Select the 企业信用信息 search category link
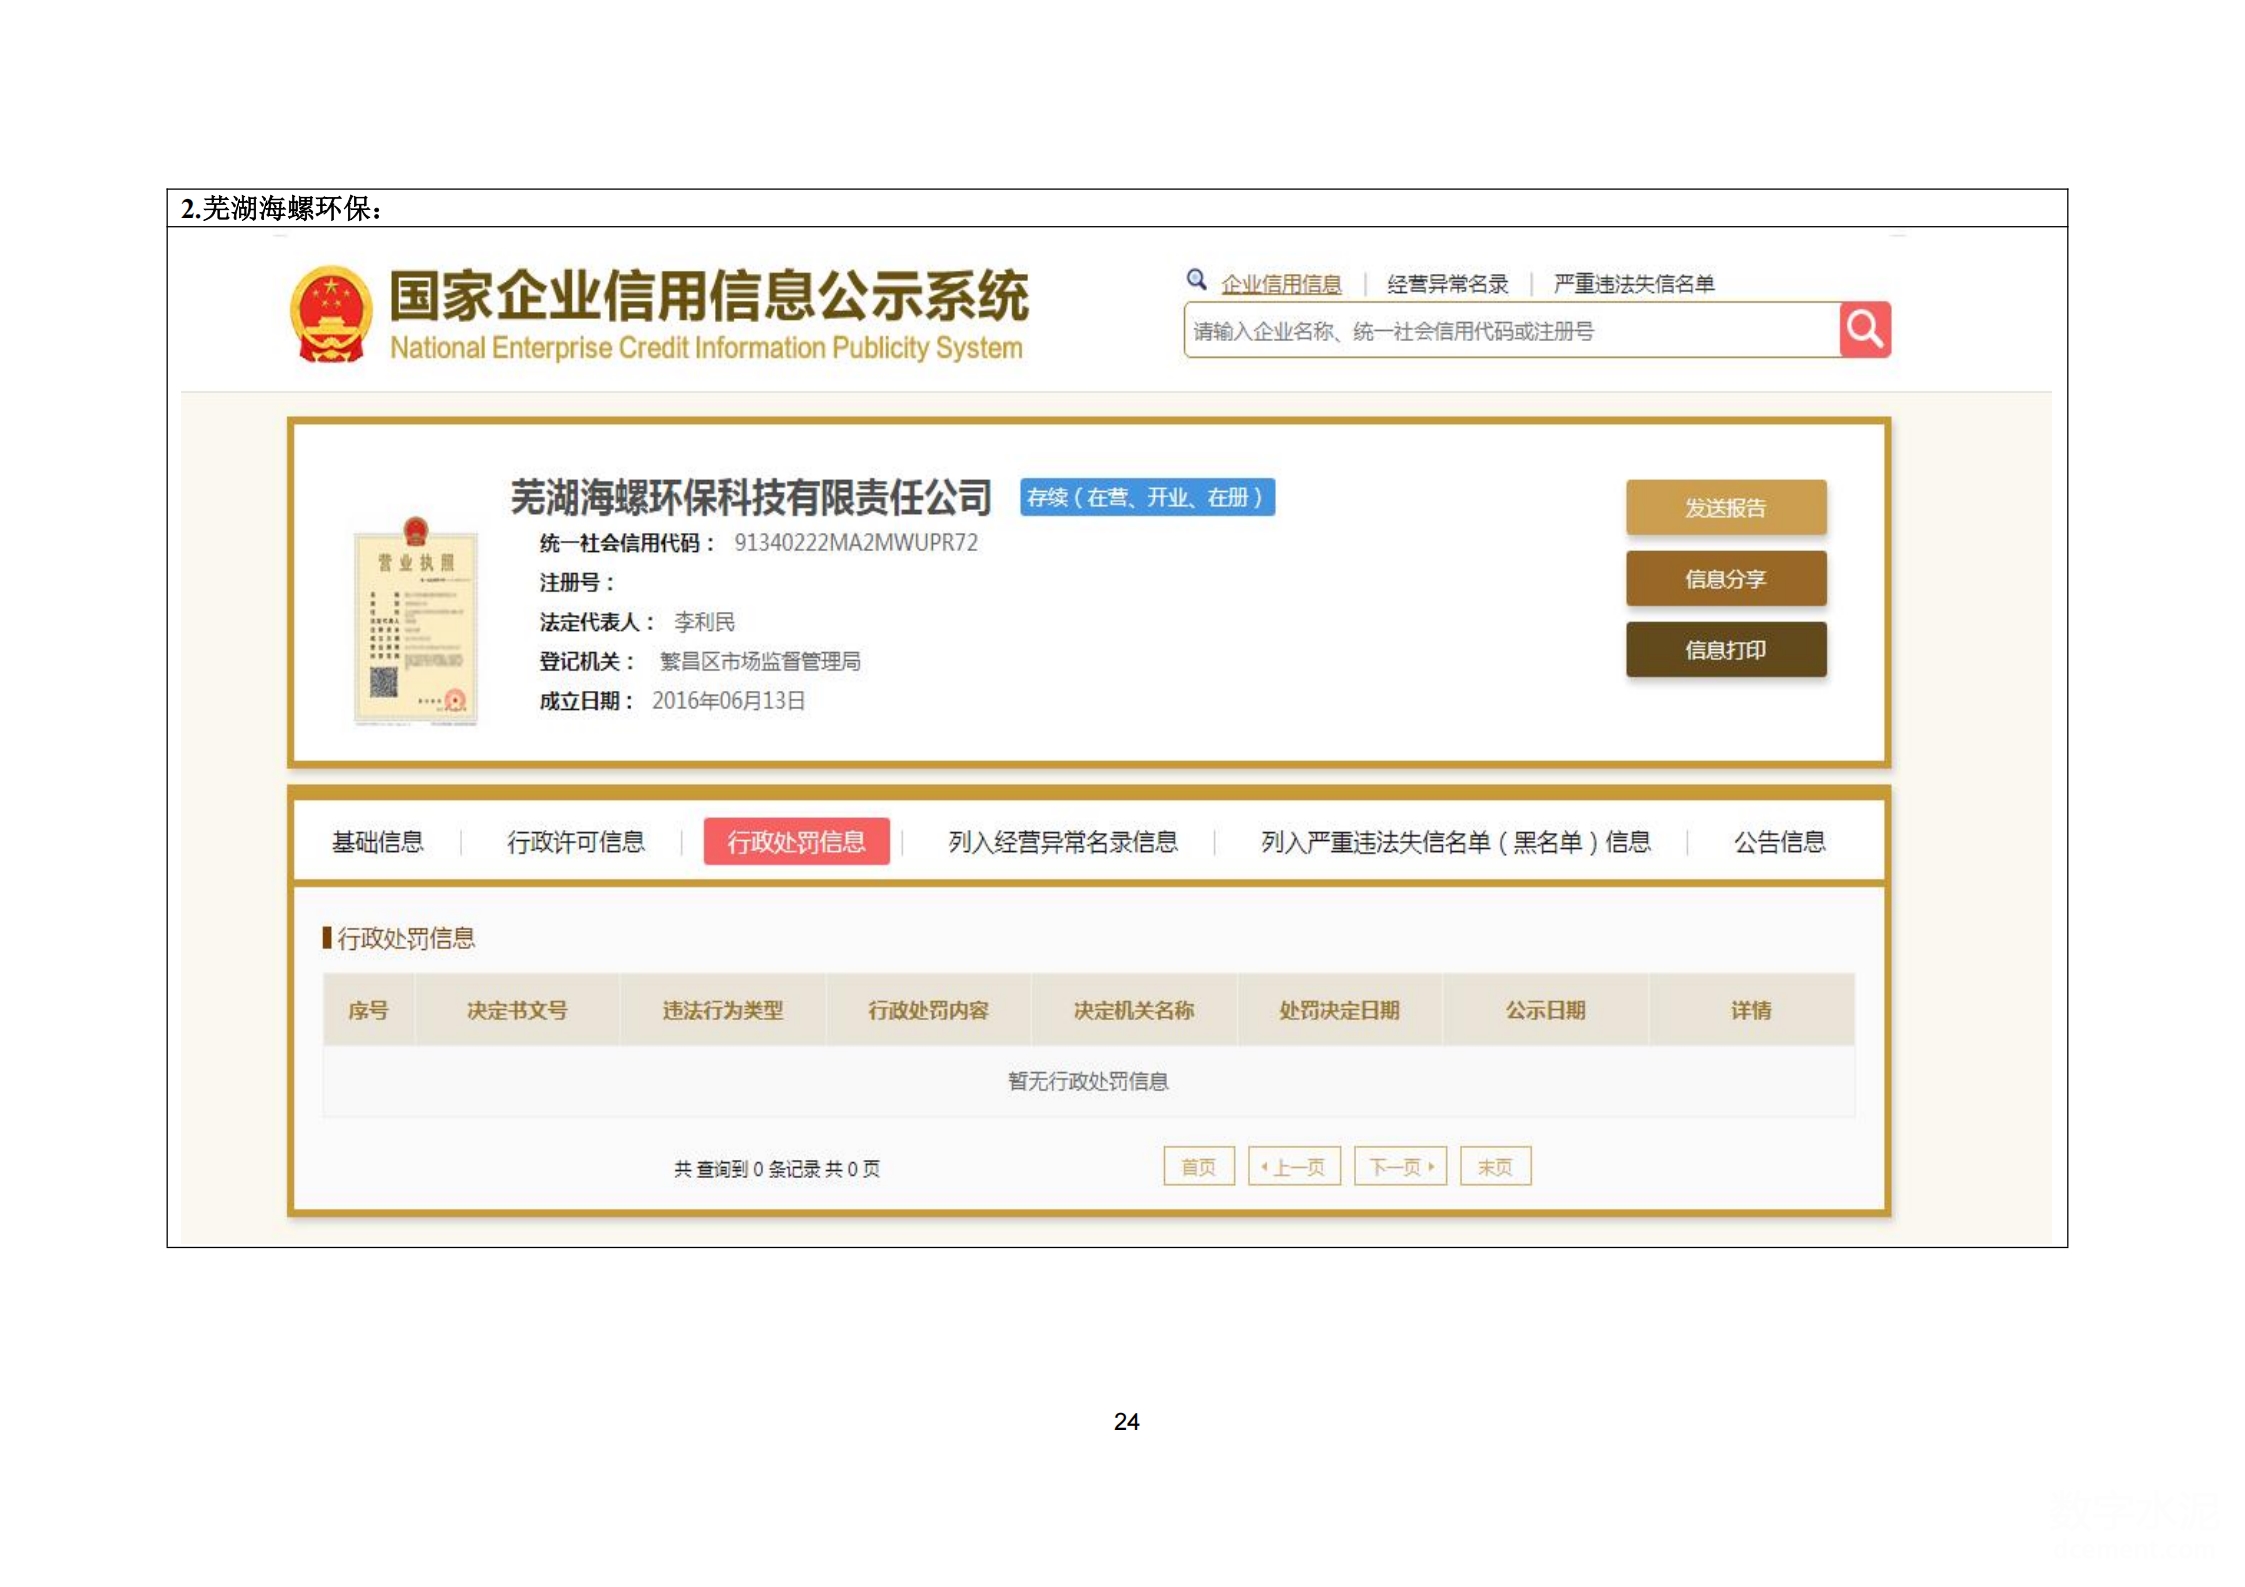Image resolution: width=2245 pixels, height=1587 pixels. click(1280, 284)
